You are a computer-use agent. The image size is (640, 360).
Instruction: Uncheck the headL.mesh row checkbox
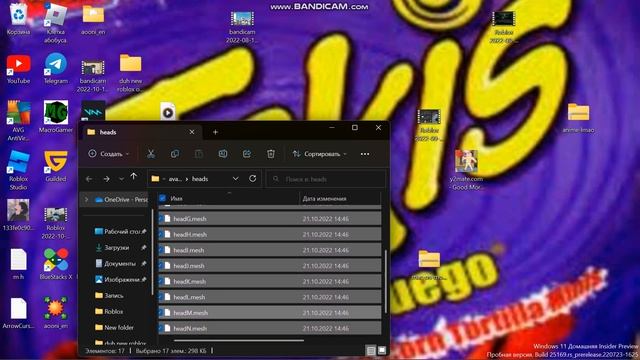pyautogui.click(x=161, y=297)
